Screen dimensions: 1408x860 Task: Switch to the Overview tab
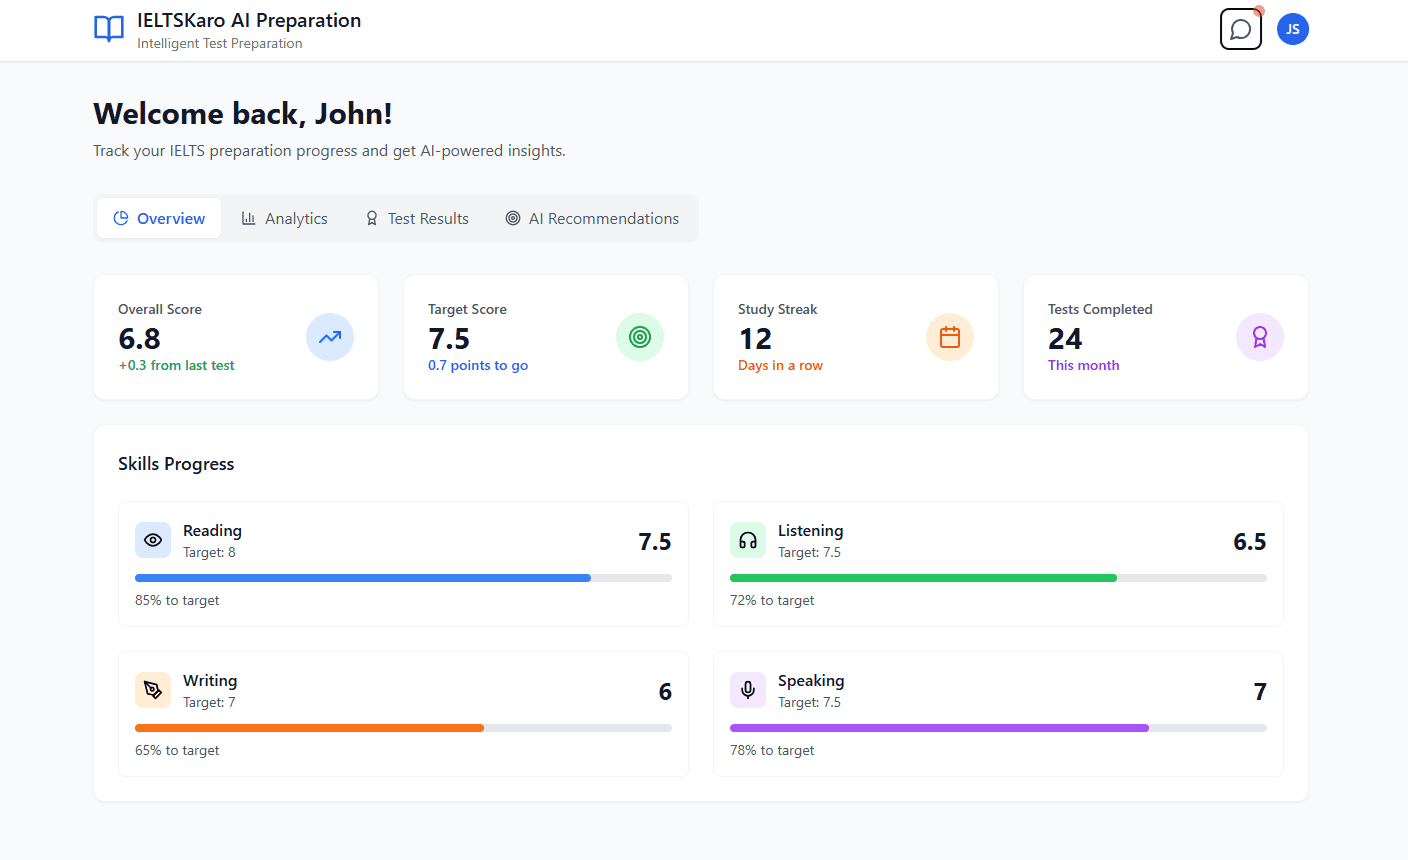(159, 218)
